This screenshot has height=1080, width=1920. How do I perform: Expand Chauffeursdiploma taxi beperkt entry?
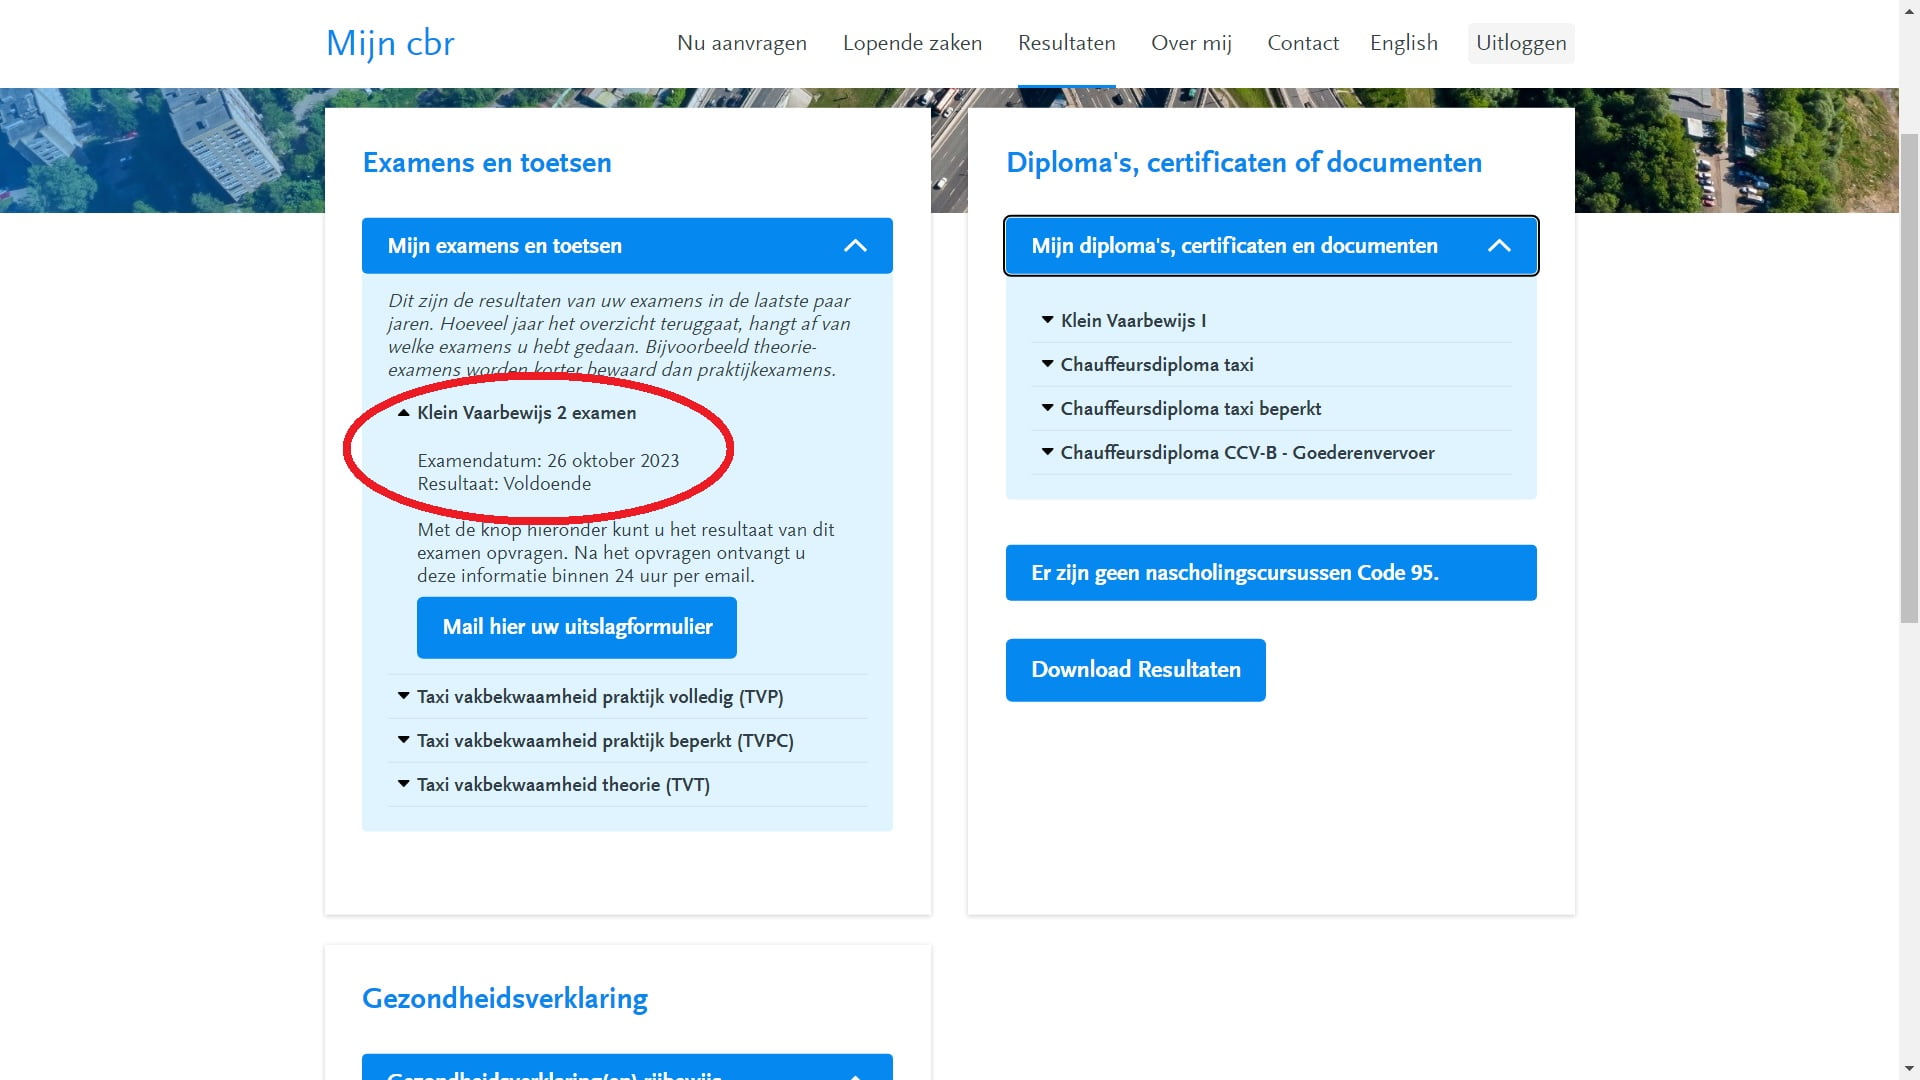coord(1190,409)
